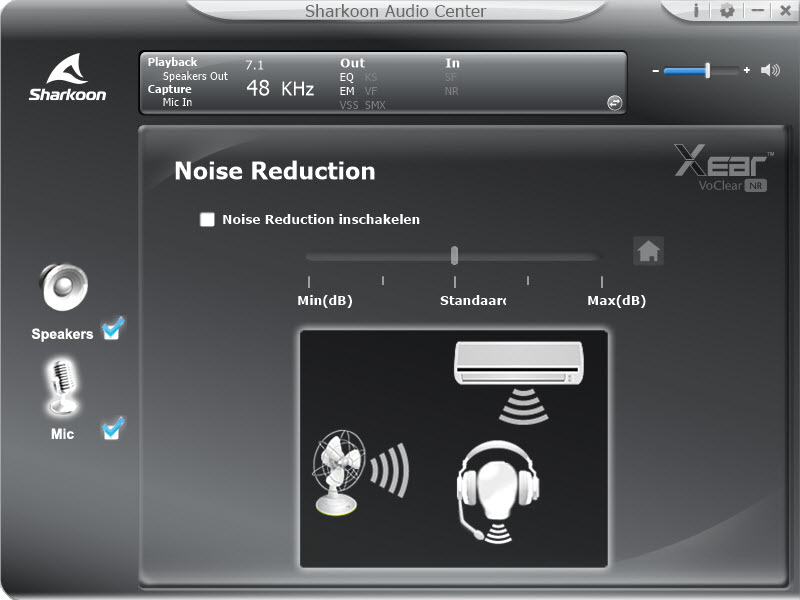This screenshot has width=800, height=600.
Task: Click the noise reduction level slider handle
Action: point(454,256)
